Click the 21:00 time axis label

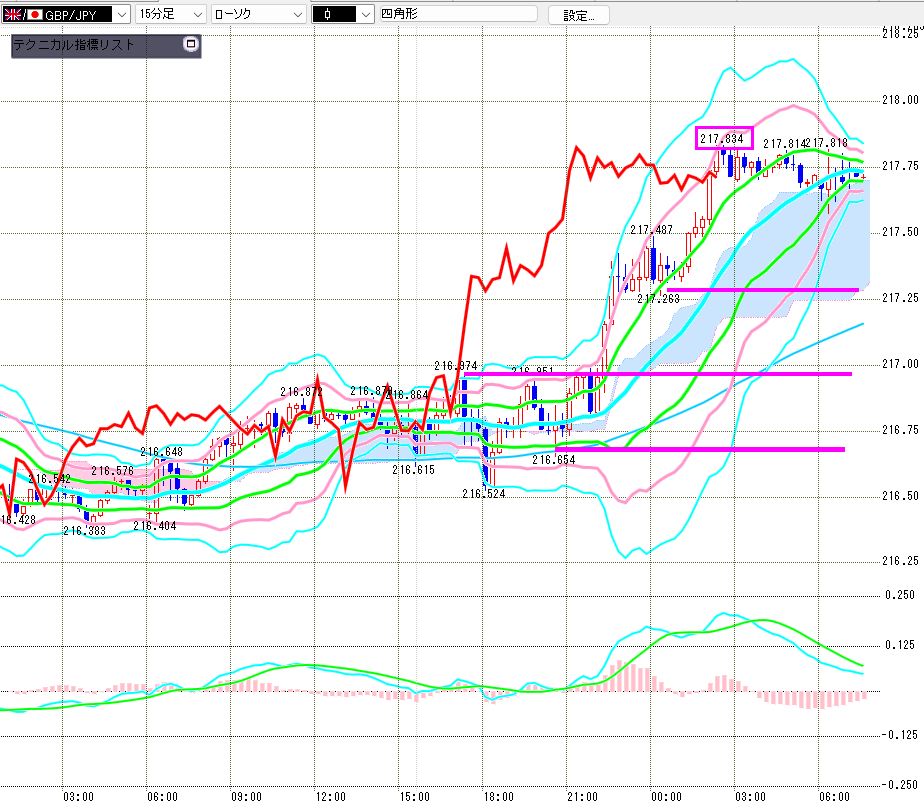coord(582,797)
